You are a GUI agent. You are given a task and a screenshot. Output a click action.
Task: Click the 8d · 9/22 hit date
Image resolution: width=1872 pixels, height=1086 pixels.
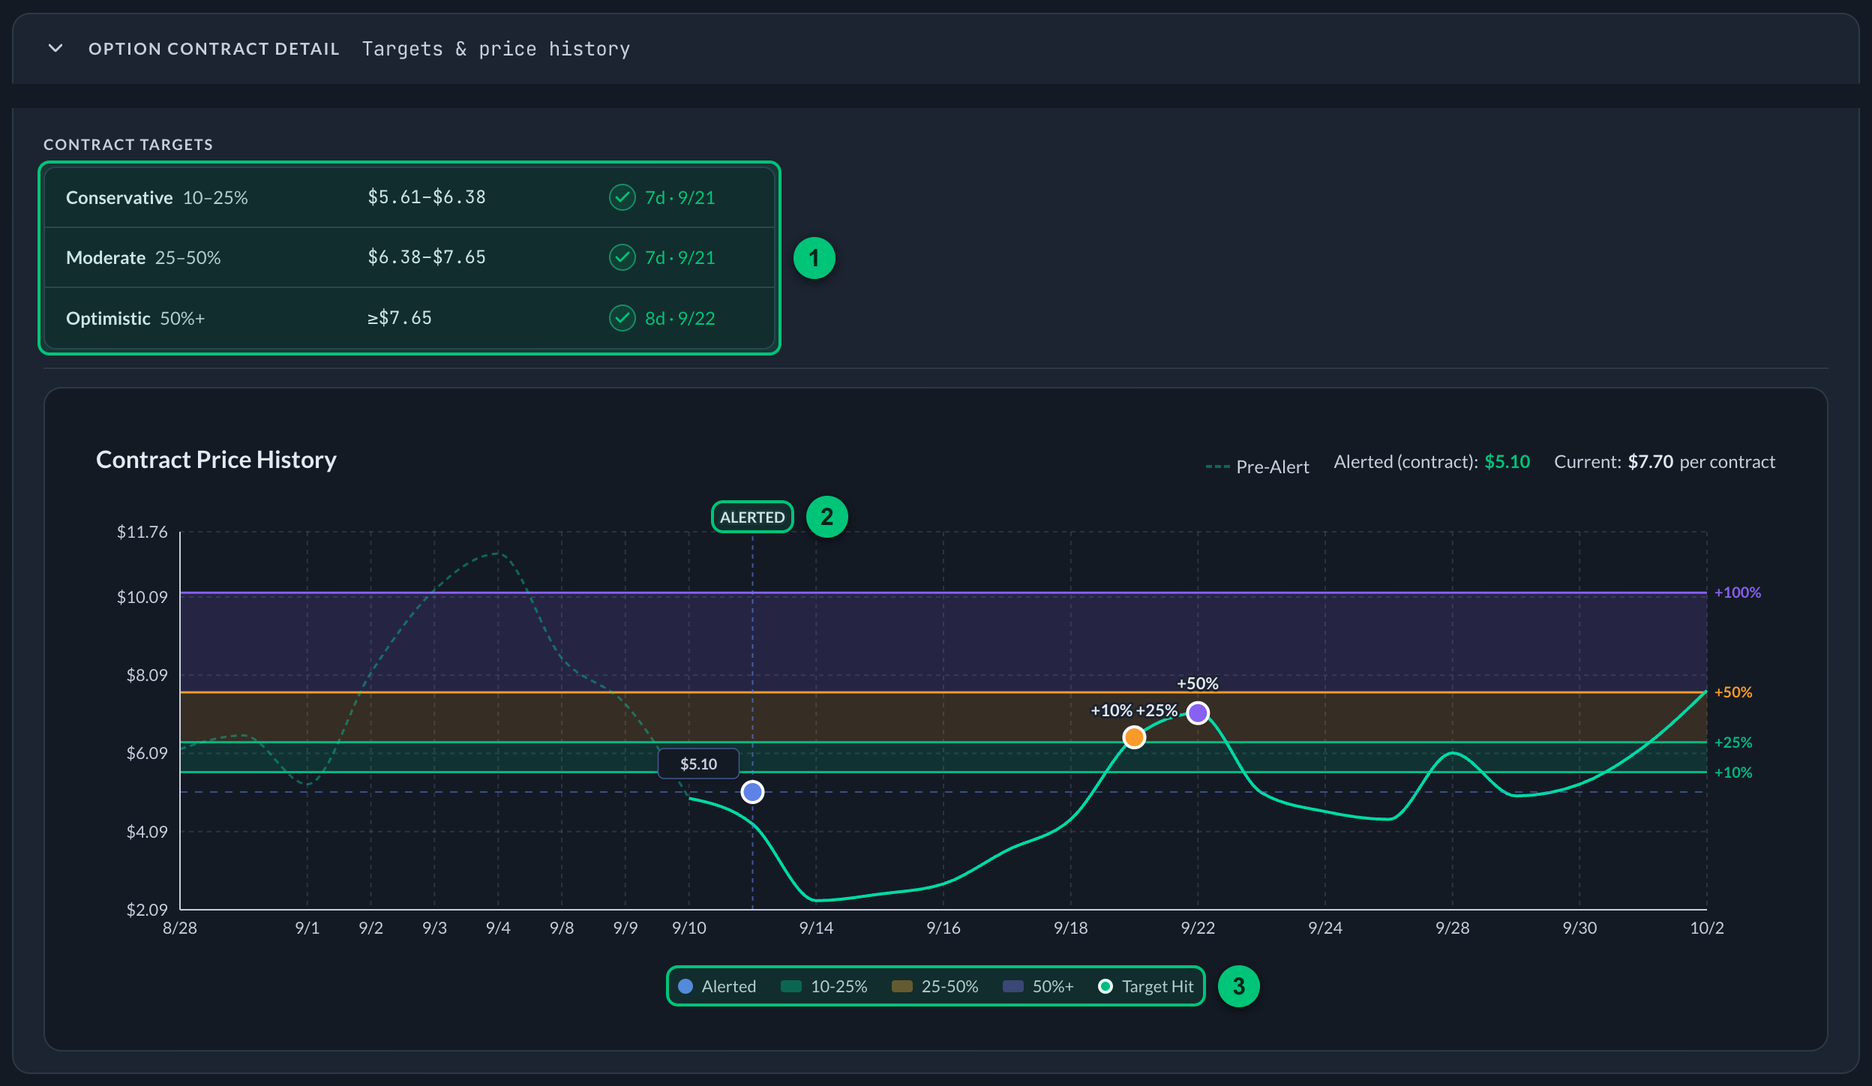pos(680,318)
